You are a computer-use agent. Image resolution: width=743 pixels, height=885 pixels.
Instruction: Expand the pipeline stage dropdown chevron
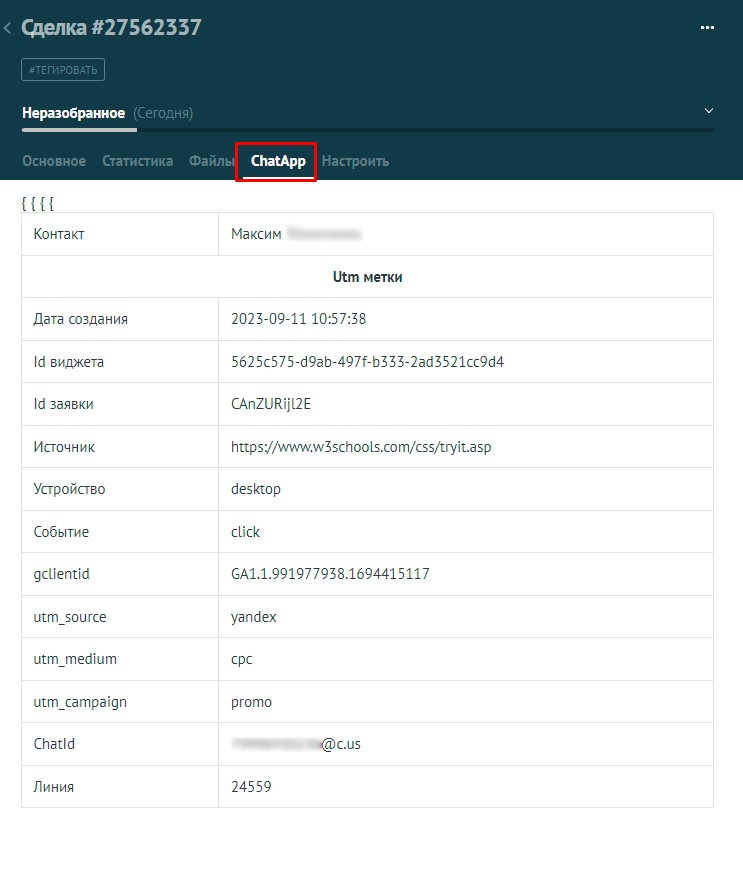[708, 111]
